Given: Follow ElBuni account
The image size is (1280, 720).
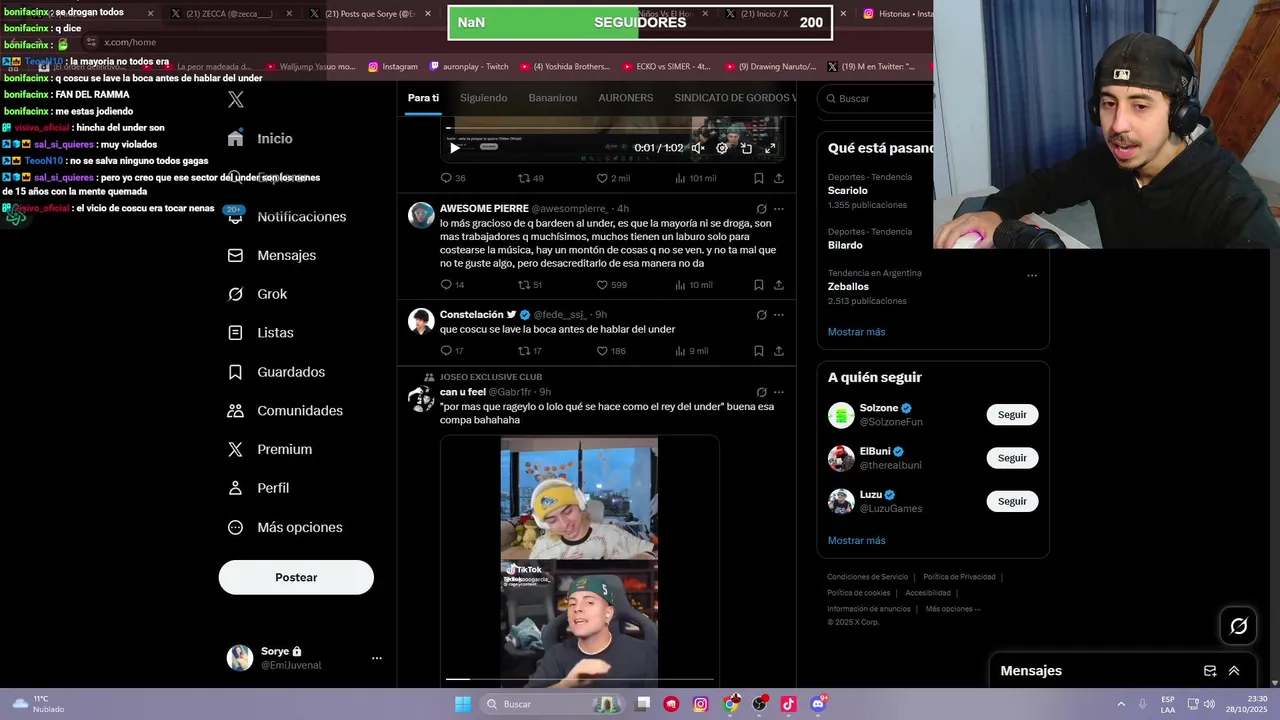Looking at the screenshot, I should (x=1012, y=458).
